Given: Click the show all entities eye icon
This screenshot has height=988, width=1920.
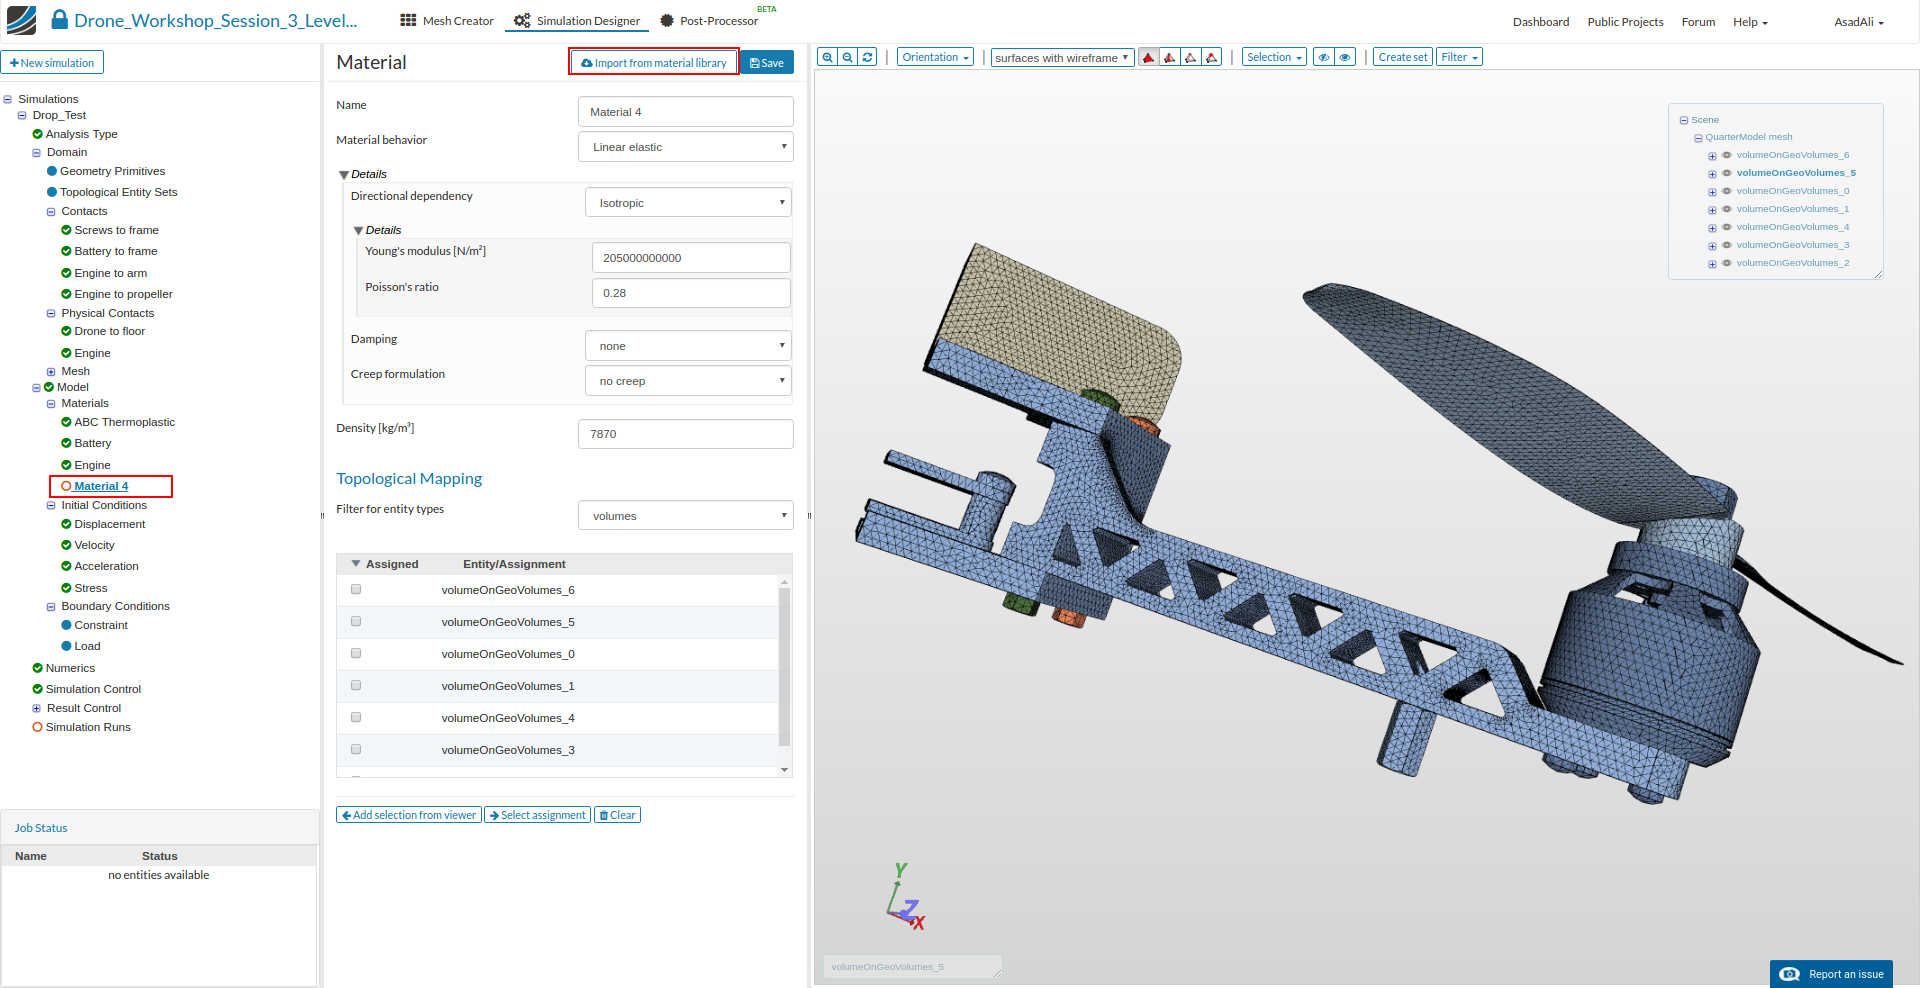Looking at the screenshot, I should click(x=1343, y=57).
